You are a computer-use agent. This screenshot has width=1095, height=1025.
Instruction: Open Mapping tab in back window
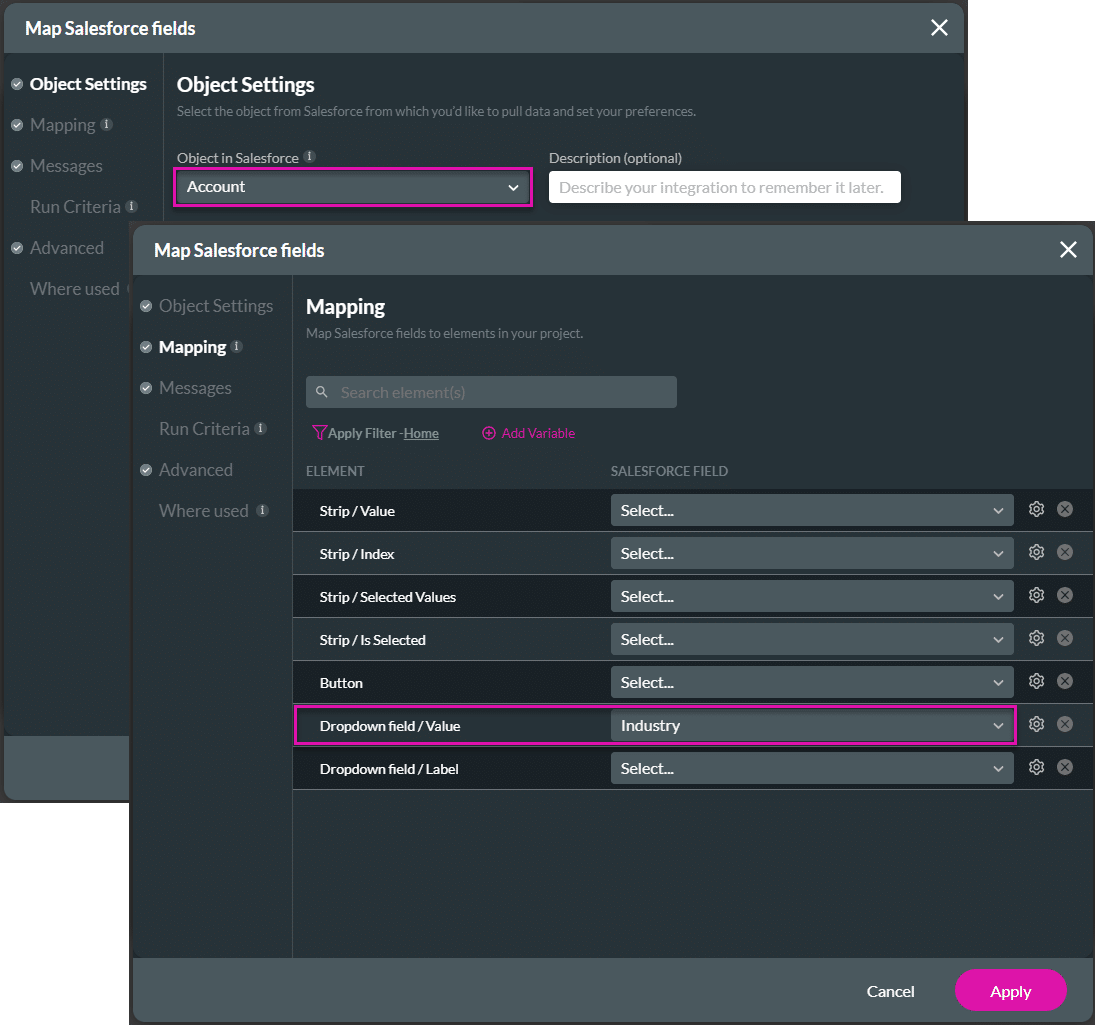pyautogui.click(x=63, y=125)
